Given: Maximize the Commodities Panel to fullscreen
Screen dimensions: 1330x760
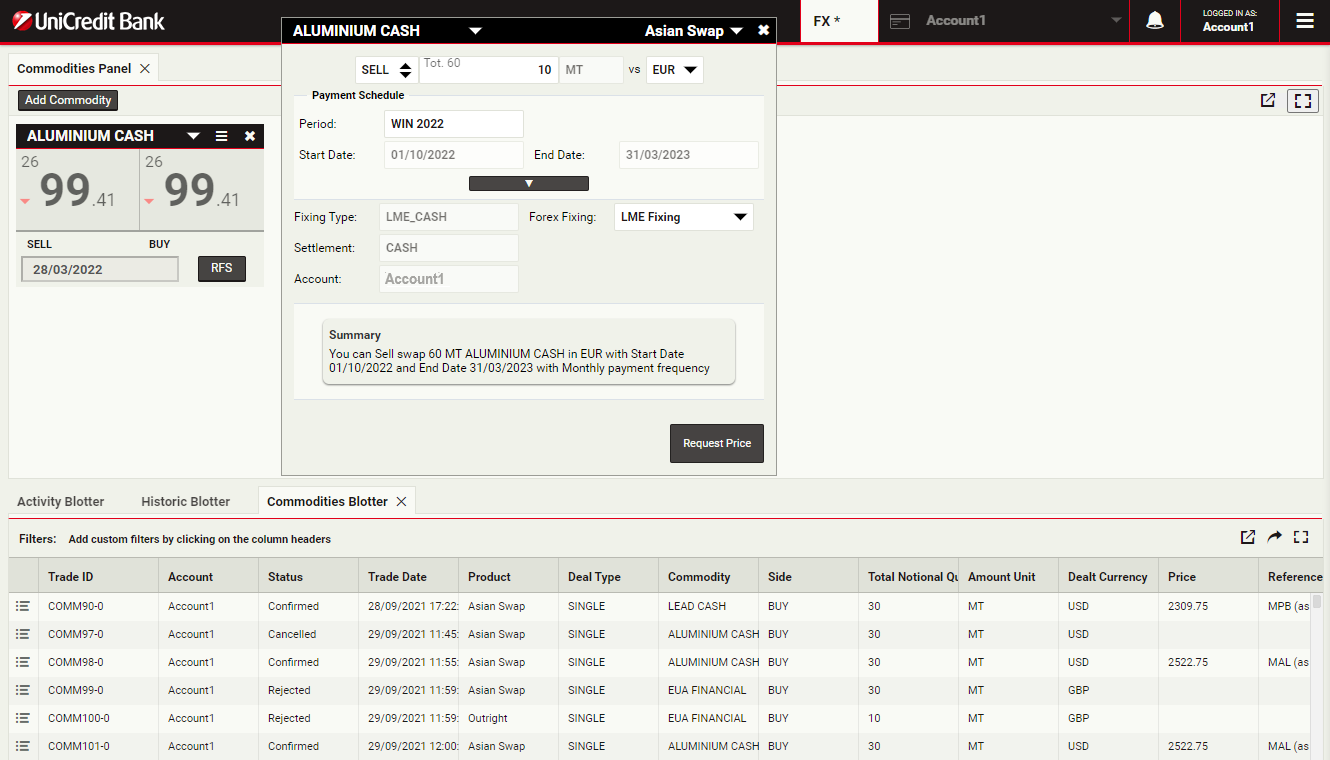Looking at the screenshot, I should [1302, 100].
